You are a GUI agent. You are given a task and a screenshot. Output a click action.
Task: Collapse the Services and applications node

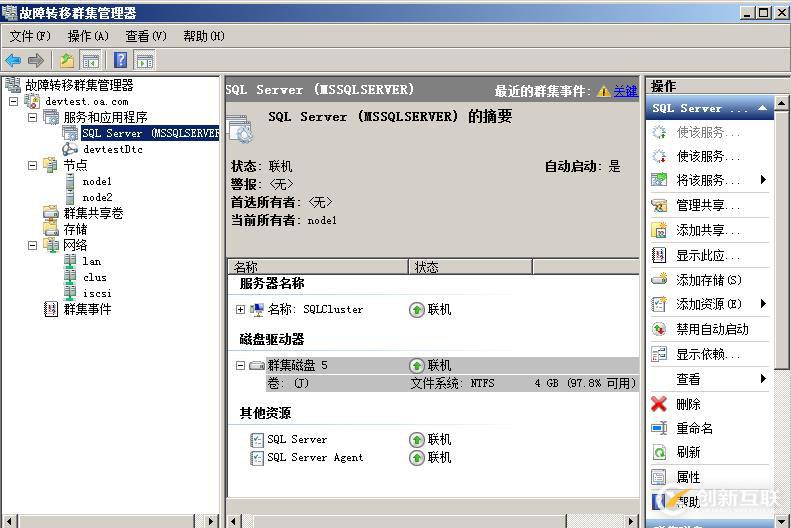click(32, 117)
